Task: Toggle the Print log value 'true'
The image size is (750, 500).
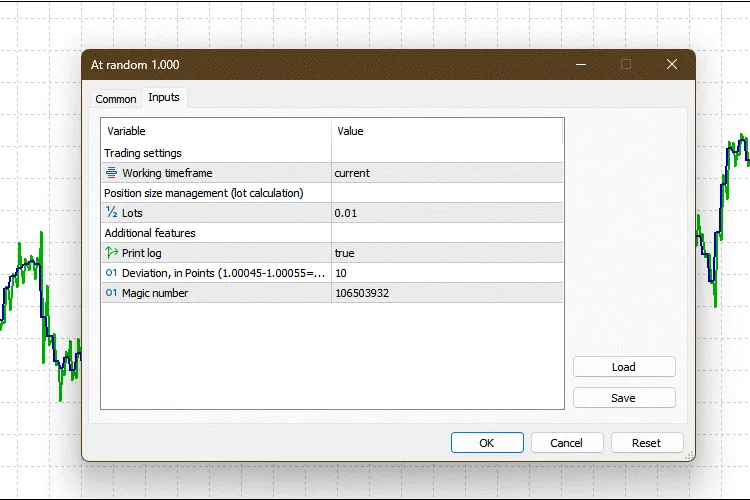Action: coord(447,253)
